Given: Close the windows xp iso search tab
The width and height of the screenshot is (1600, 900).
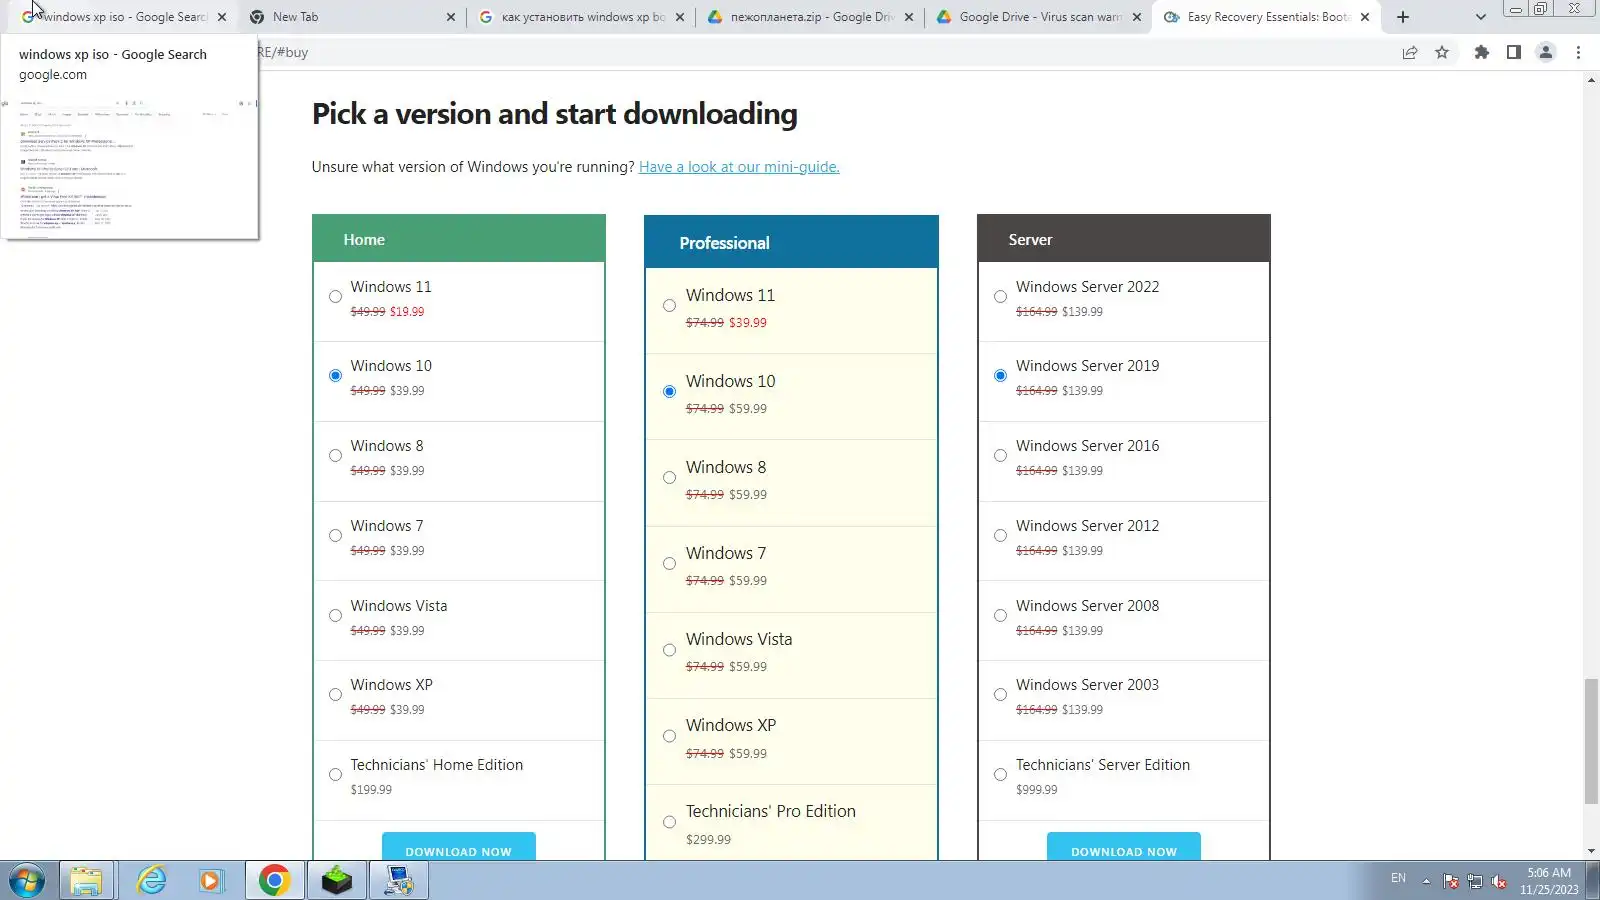Looking at the screenshot, I should pyautogui.click(x=222, y=17).
